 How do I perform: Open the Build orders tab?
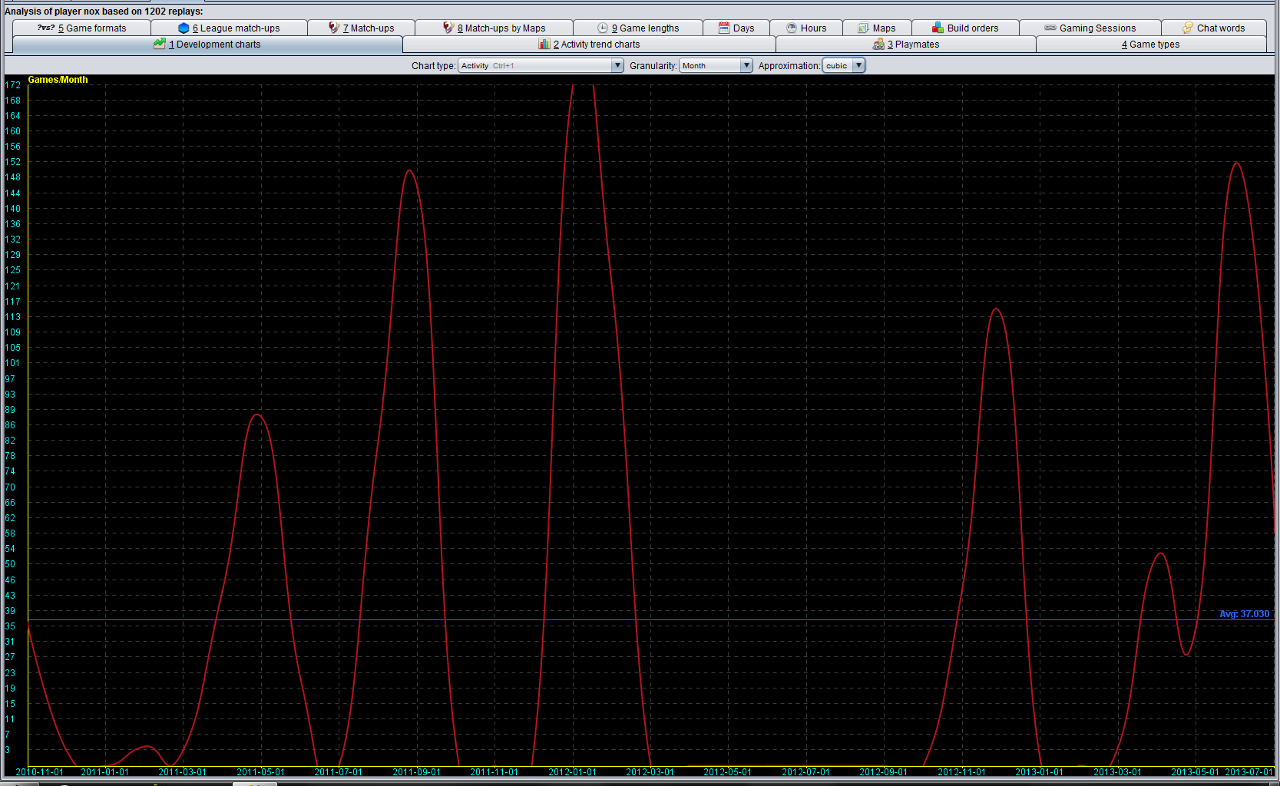(x=965, y=28)
